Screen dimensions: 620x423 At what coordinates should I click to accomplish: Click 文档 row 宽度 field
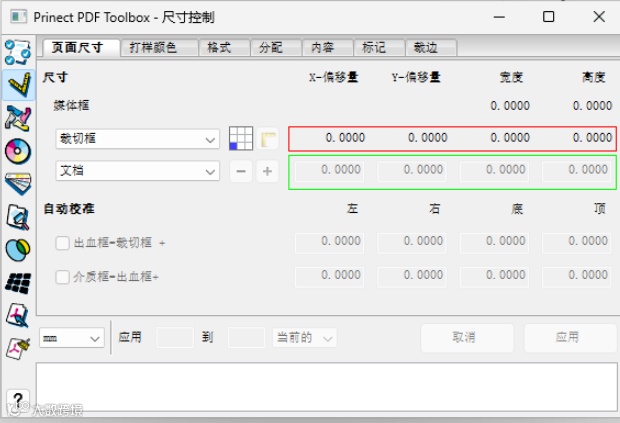[494, 171]
